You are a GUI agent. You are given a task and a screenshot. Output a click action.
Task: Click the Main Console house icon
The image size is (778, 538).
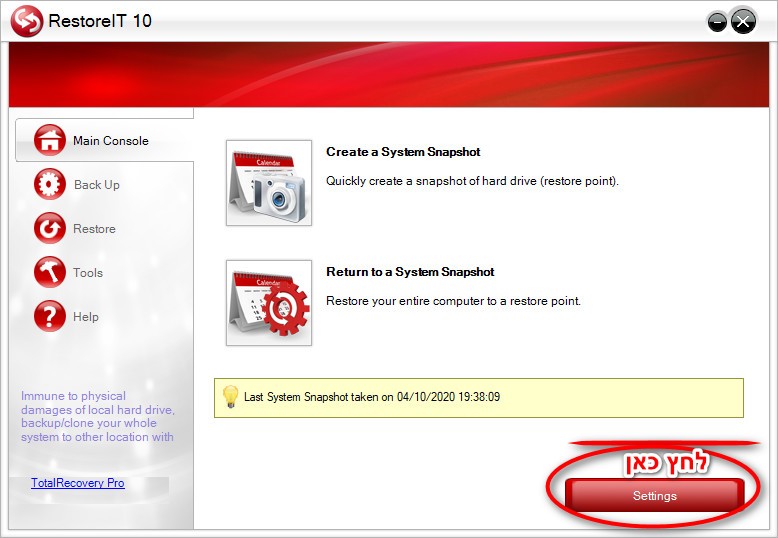coord(49,141)
